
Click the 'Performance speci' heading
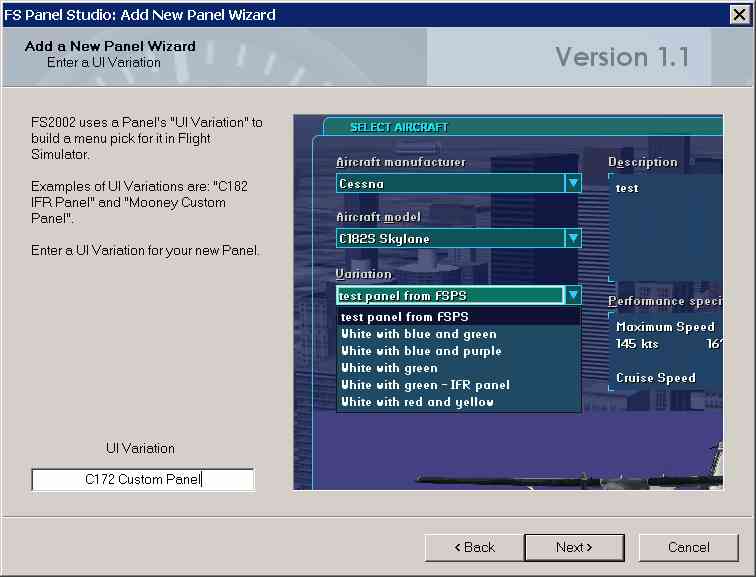point(665,301)
